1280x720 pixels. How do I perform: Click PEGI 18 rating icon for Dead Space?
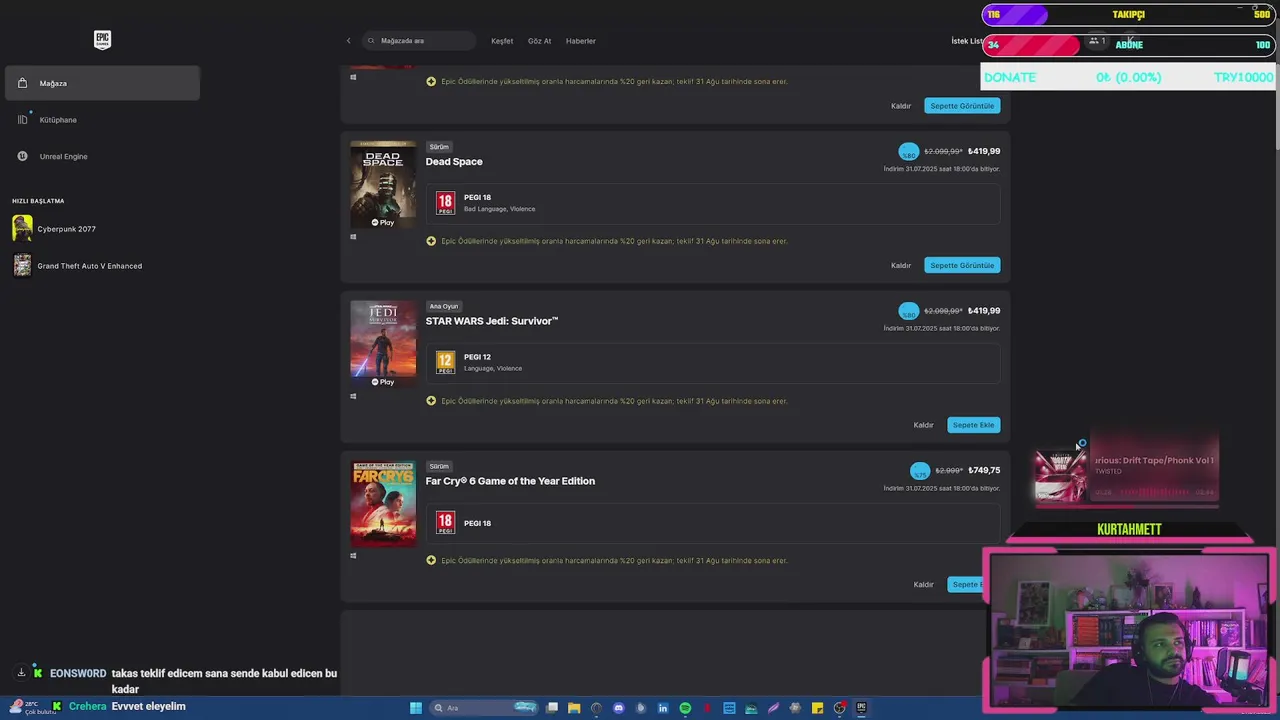445,203
